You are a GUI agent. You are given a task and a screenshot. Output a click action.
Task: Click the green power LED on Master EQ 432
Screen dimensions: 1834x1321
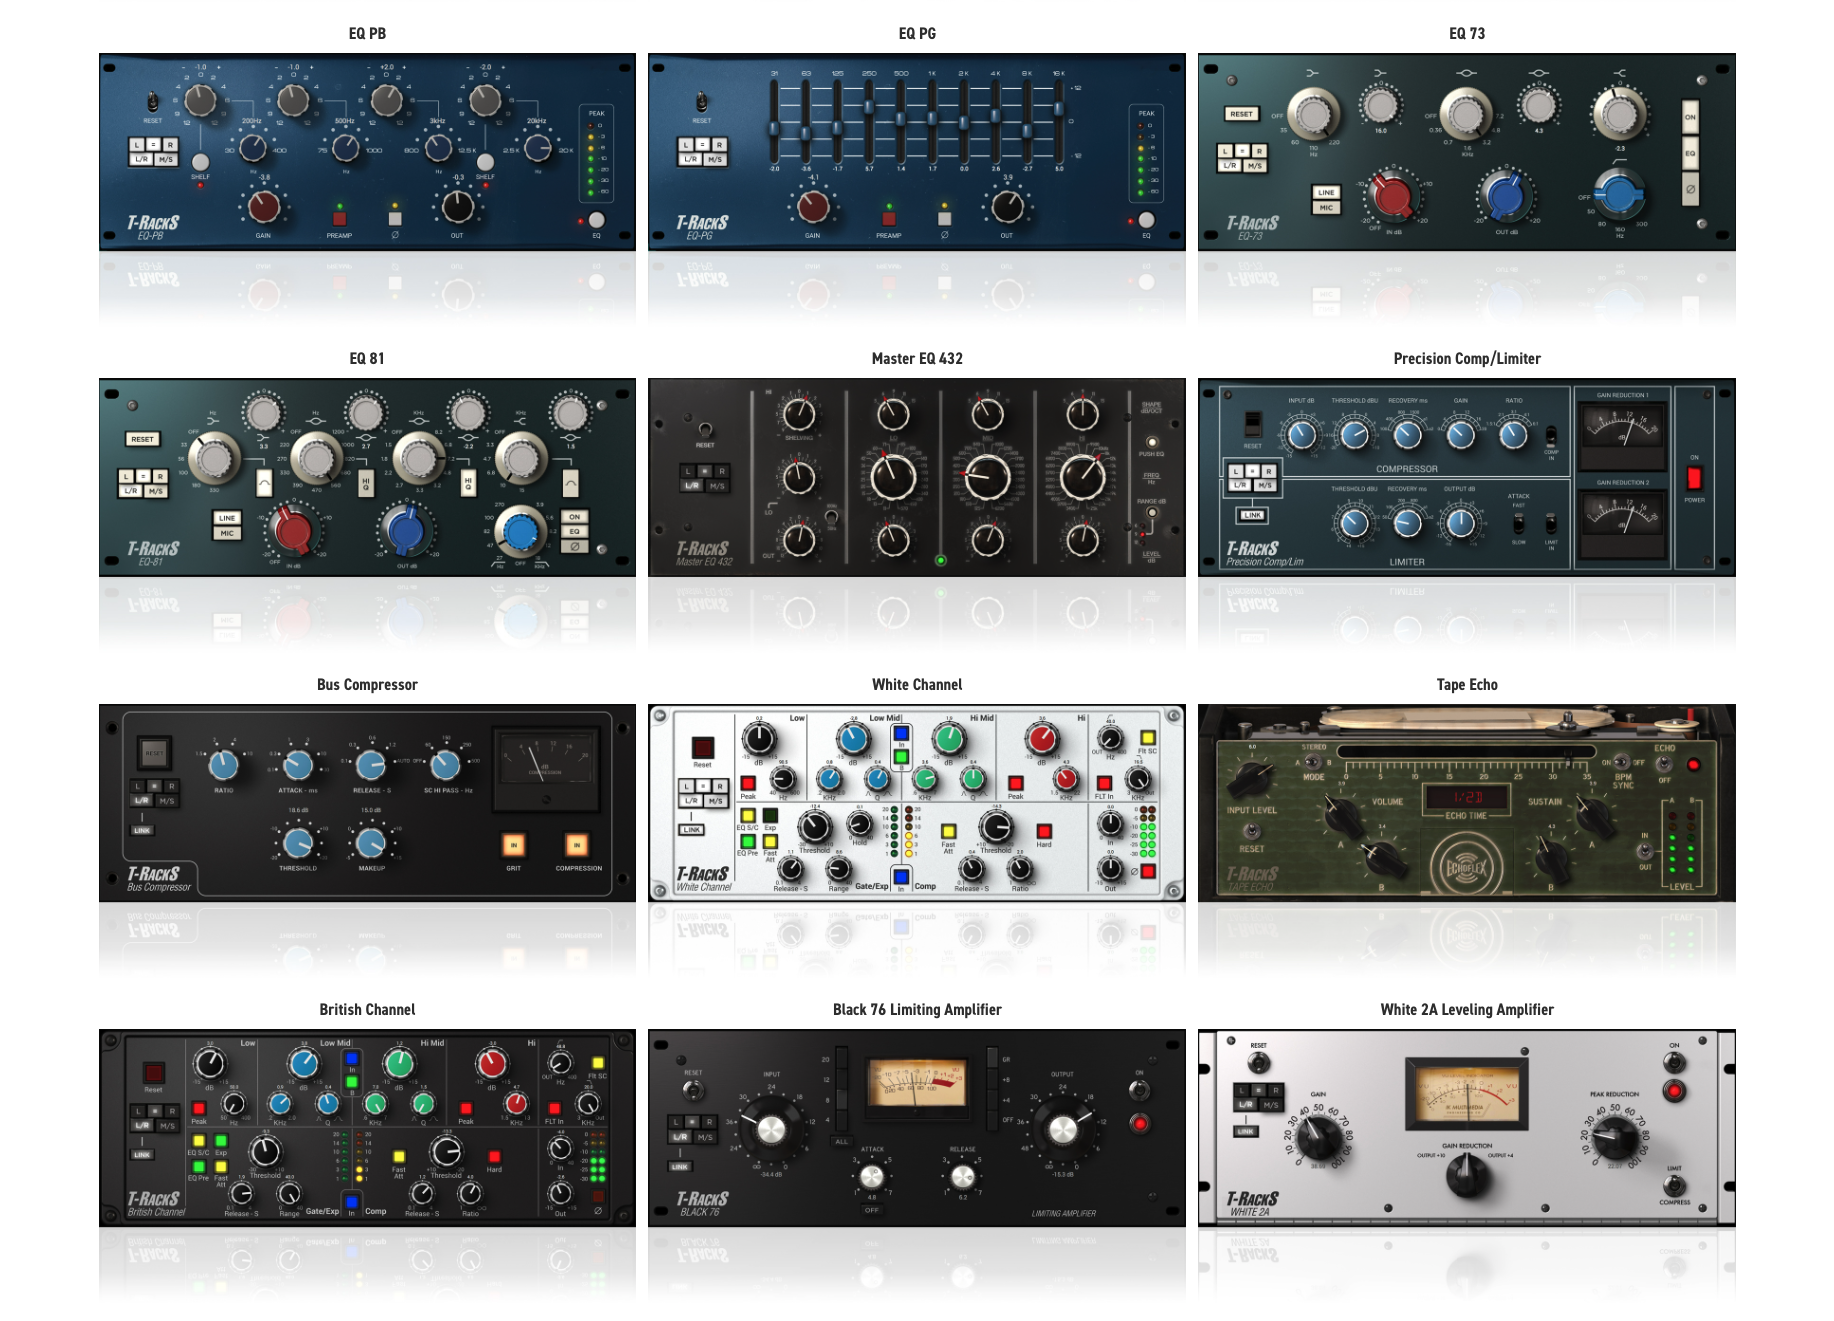tap(940, 560)
